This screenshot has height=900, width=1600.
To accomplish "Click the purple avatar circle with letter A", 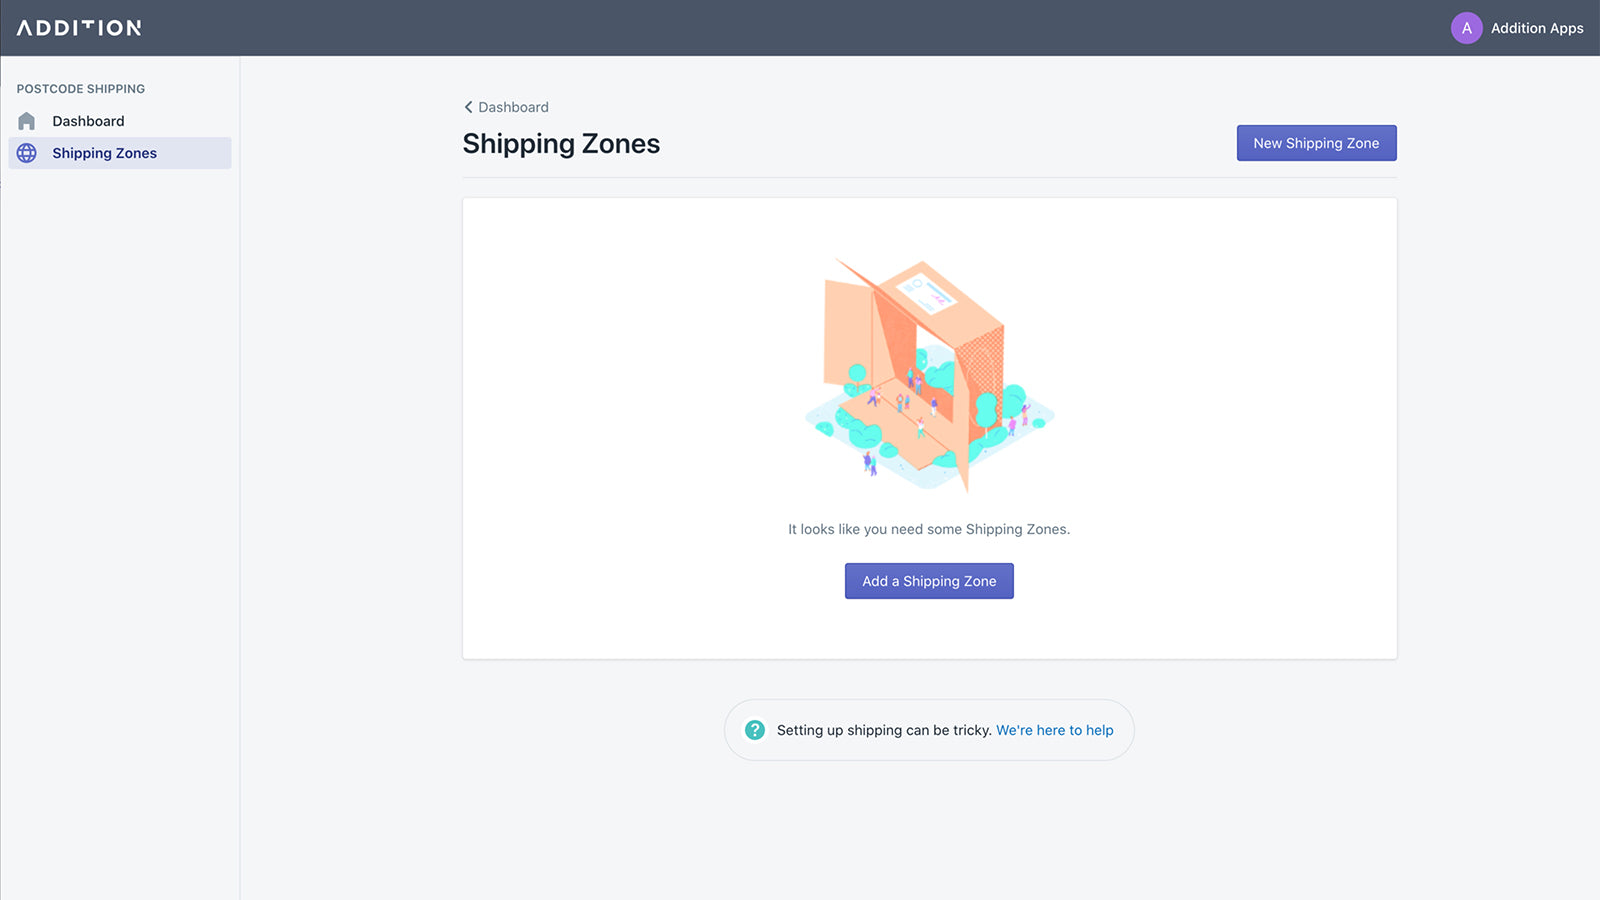I will [x=1466, y=28].
